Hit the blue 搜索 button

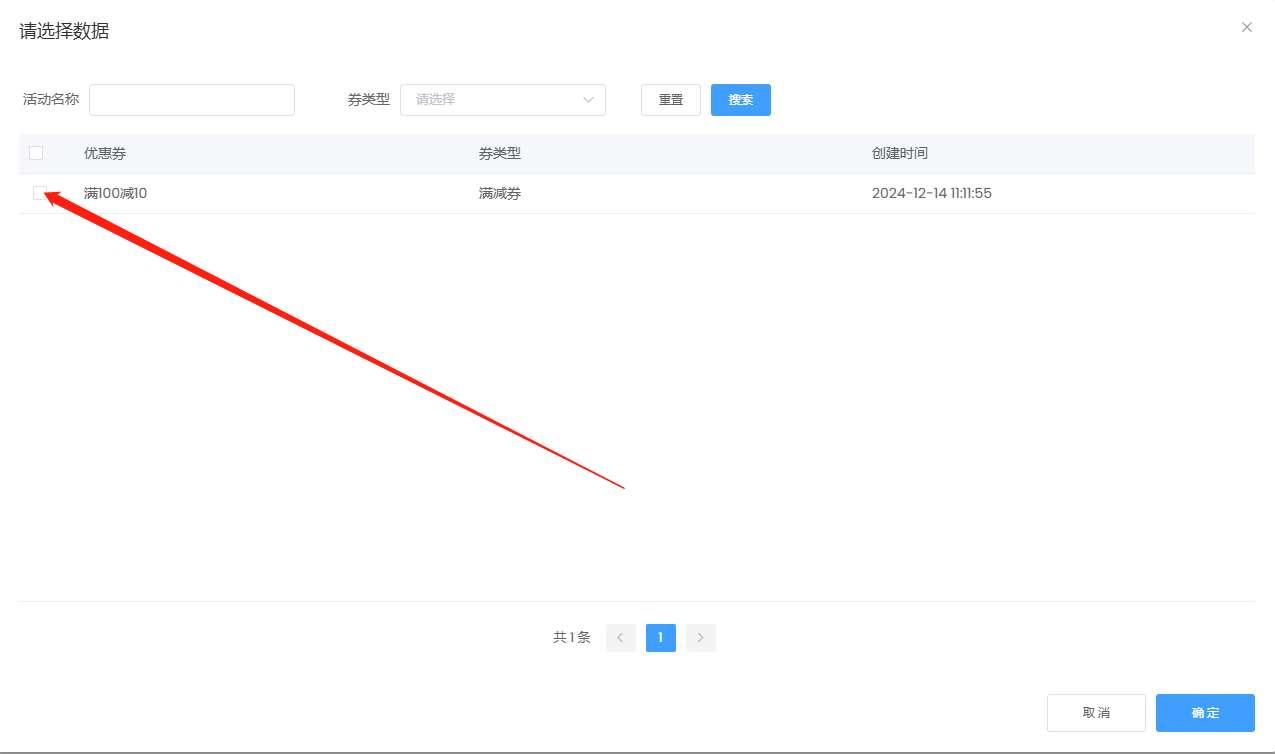[x=740, y=100]
